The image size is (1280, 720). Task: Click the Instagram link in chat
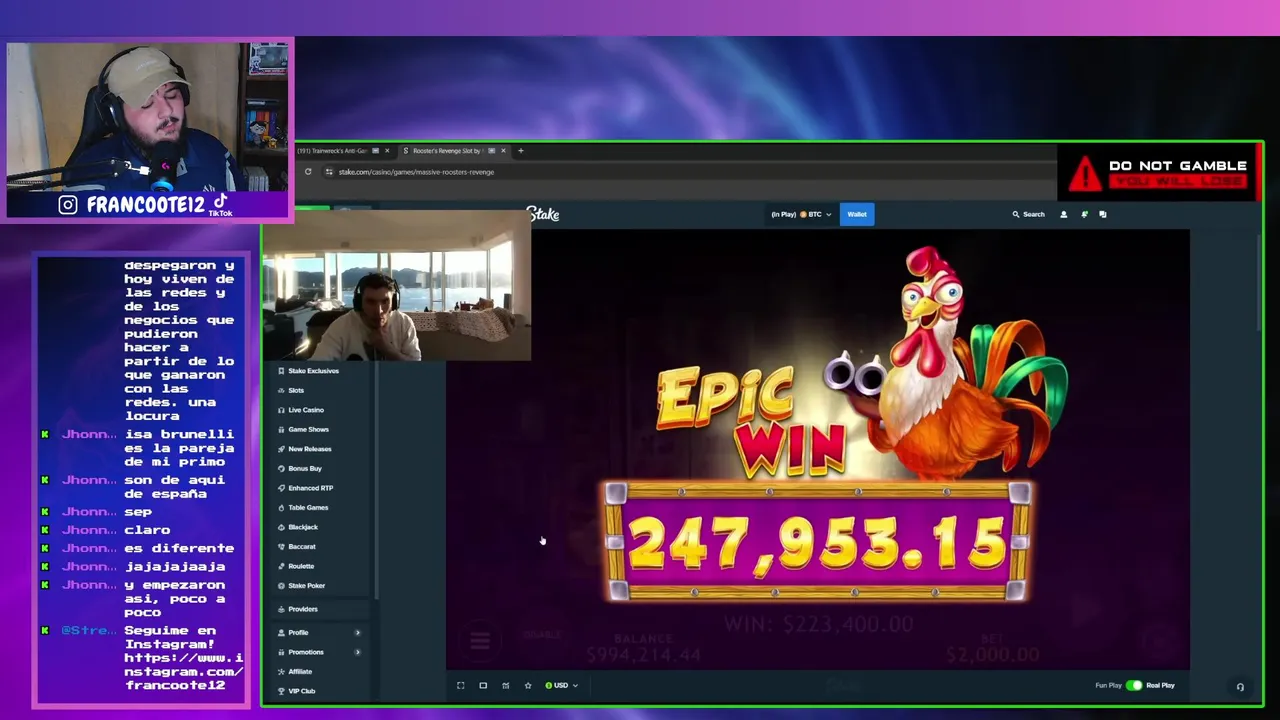pos(184,671)
